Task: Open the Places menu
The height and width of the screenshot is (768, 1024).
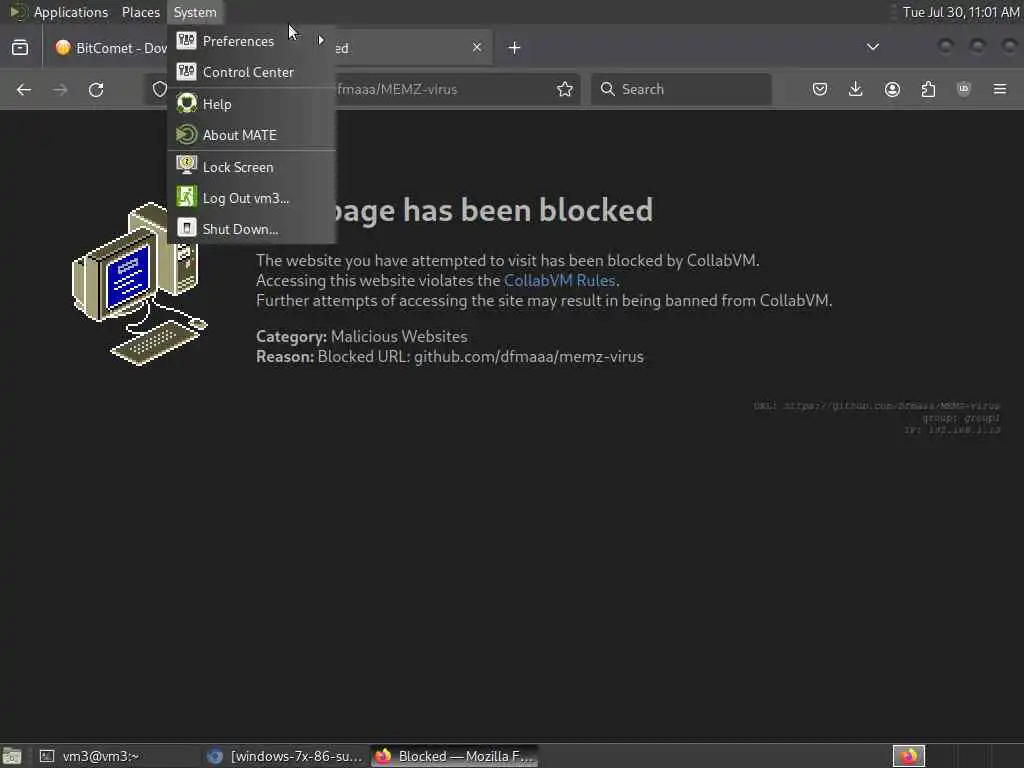Action: [140, 12]
